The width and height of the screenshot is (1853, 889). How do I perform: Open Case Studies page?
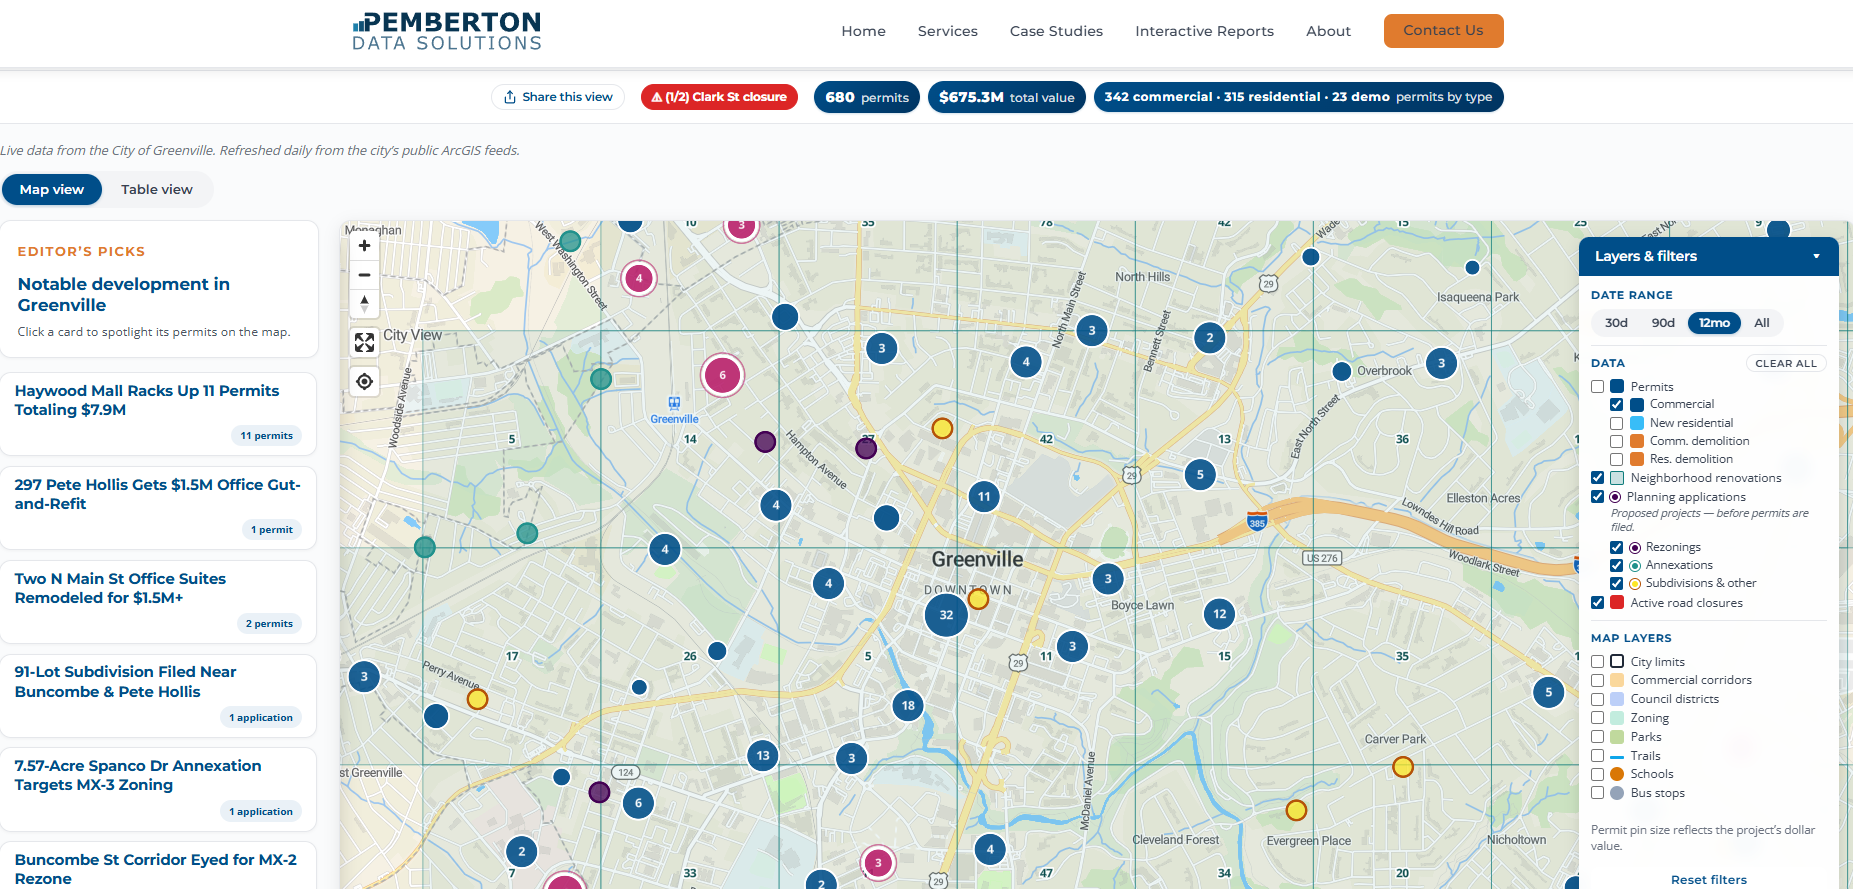point(1056,31)
